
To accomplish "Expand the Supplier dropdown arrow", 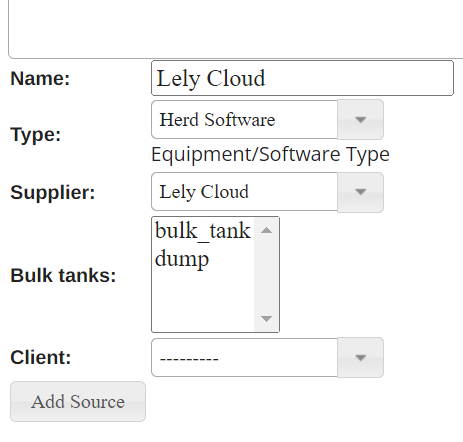I will tap(360, 192).
